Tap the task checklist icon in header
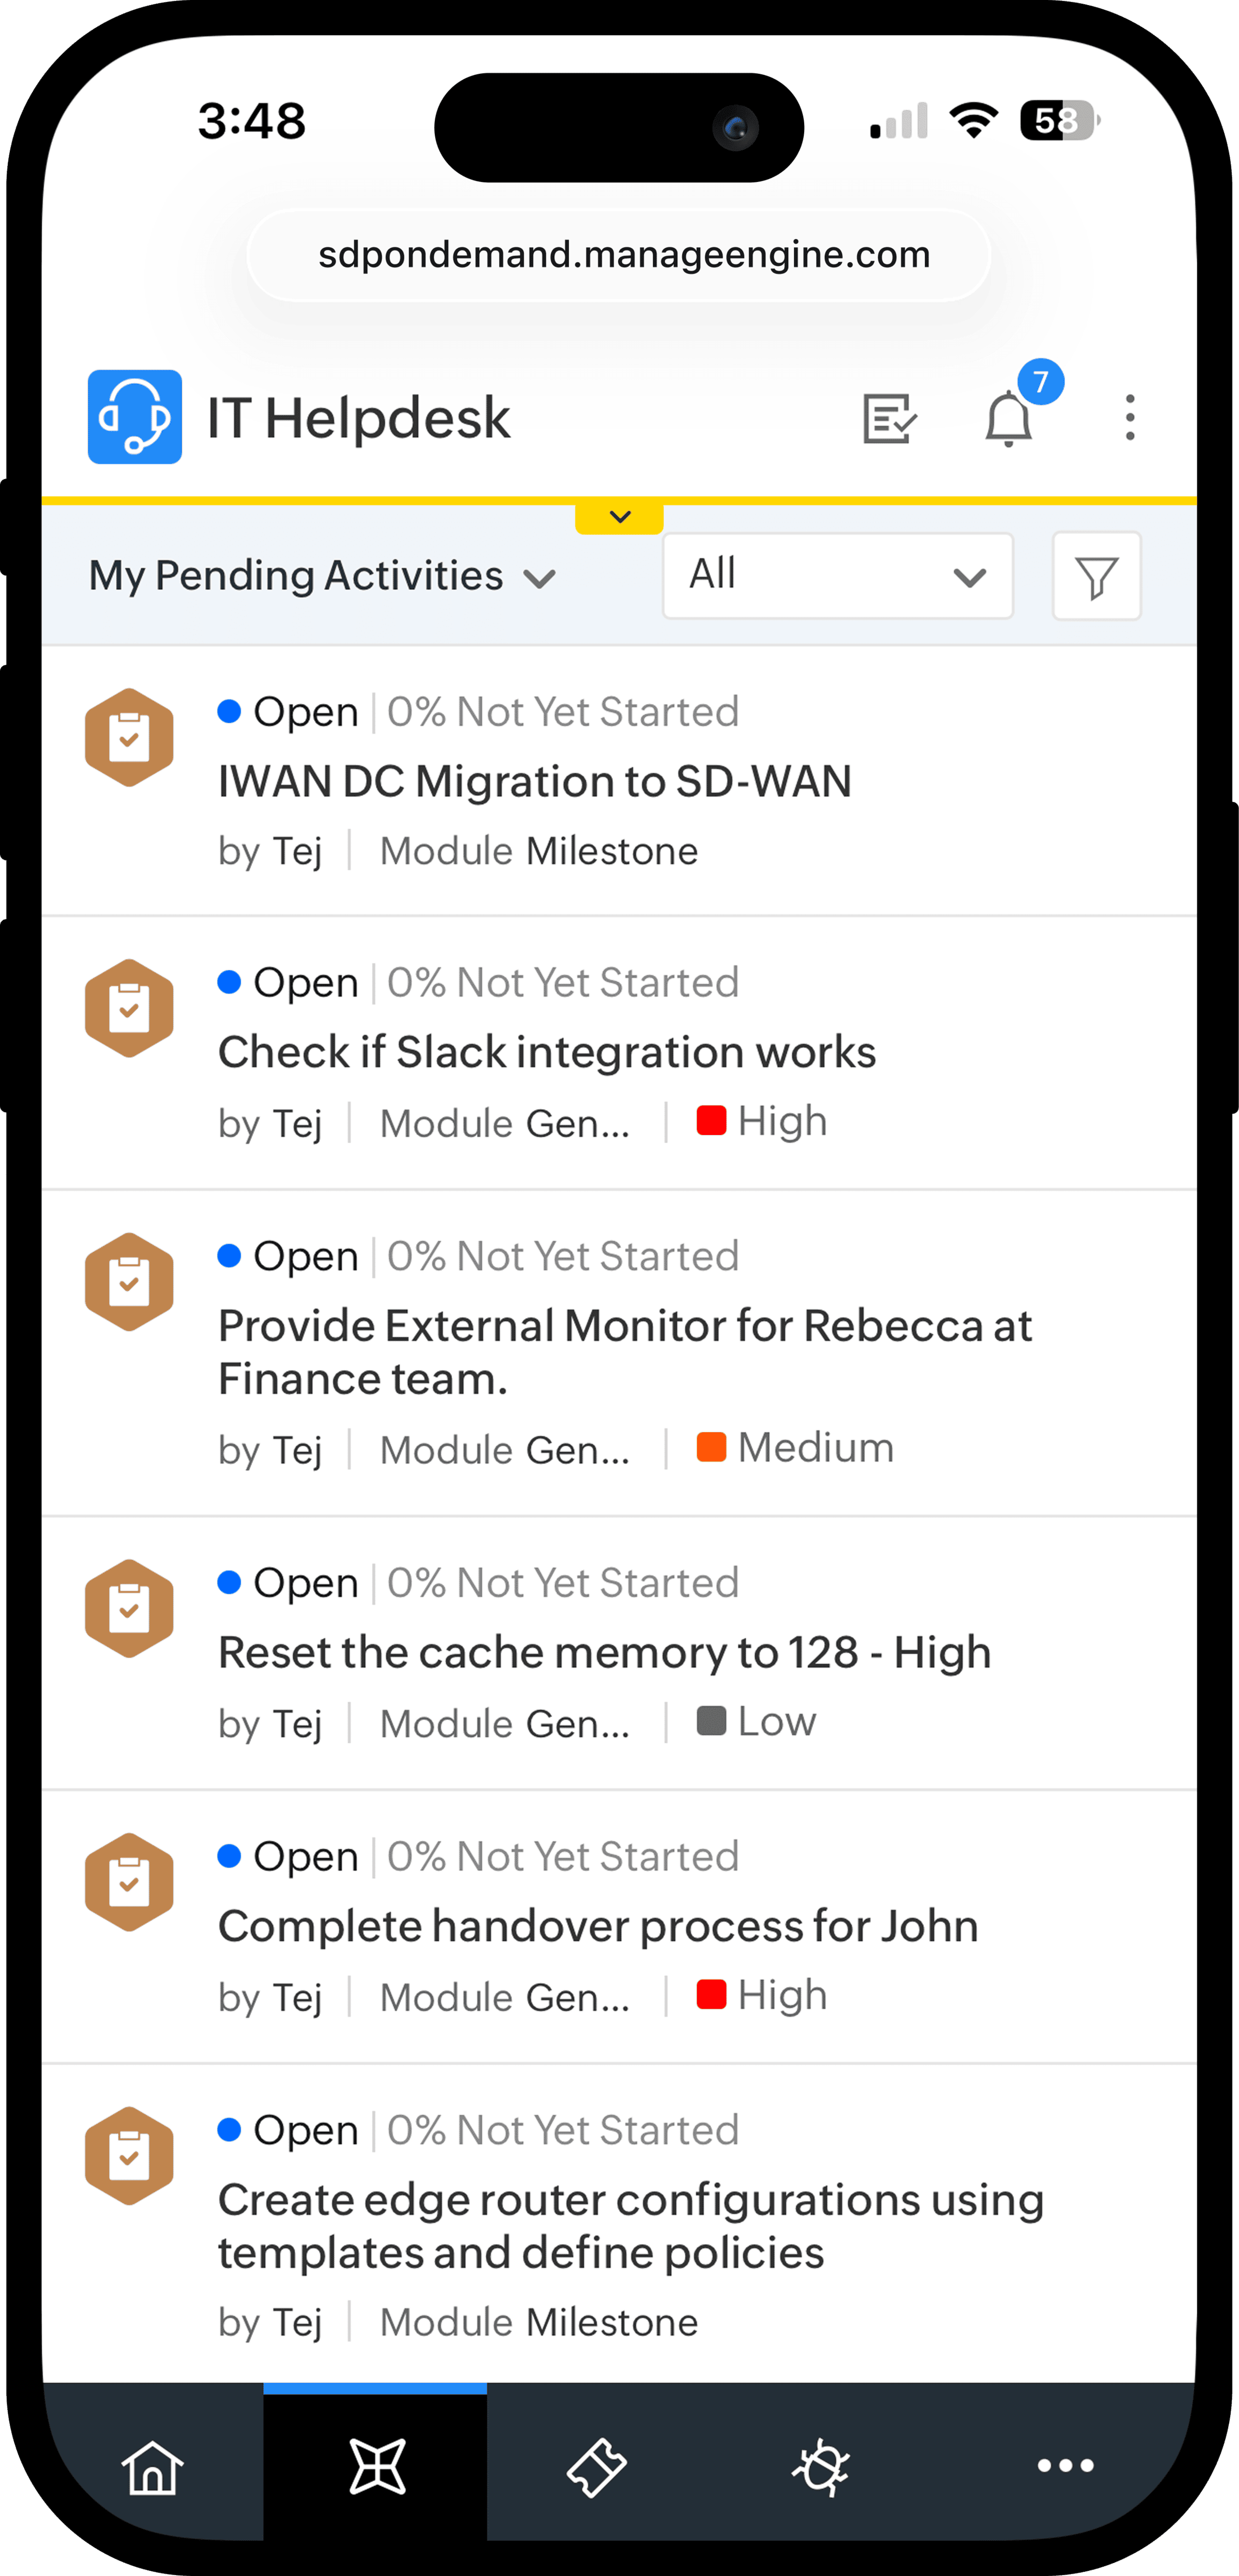Image resolution: width=1239 pixels, height=2576 pixels. click(x=889, y=418)
